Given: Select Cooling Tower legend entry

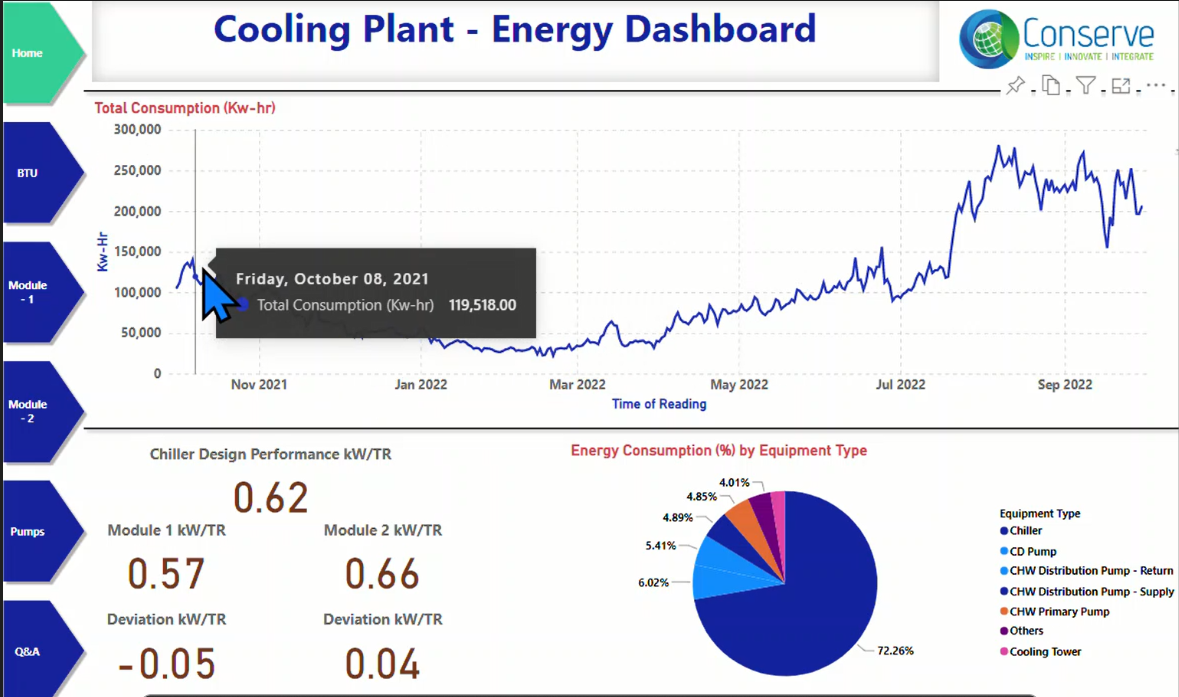Looking at the screenshot, I should pos(1045,652).
